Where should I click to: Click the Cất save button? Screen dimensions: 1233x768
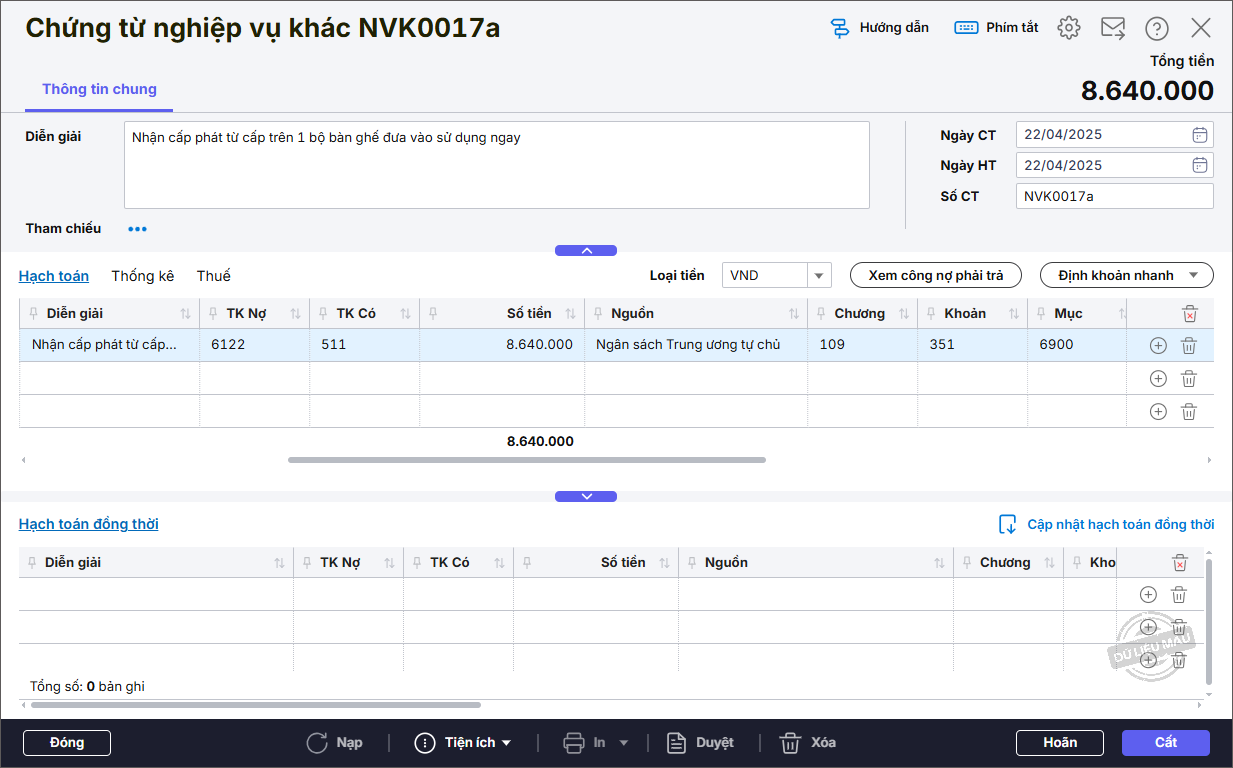pyautogui.click(x=1165, y=743)
